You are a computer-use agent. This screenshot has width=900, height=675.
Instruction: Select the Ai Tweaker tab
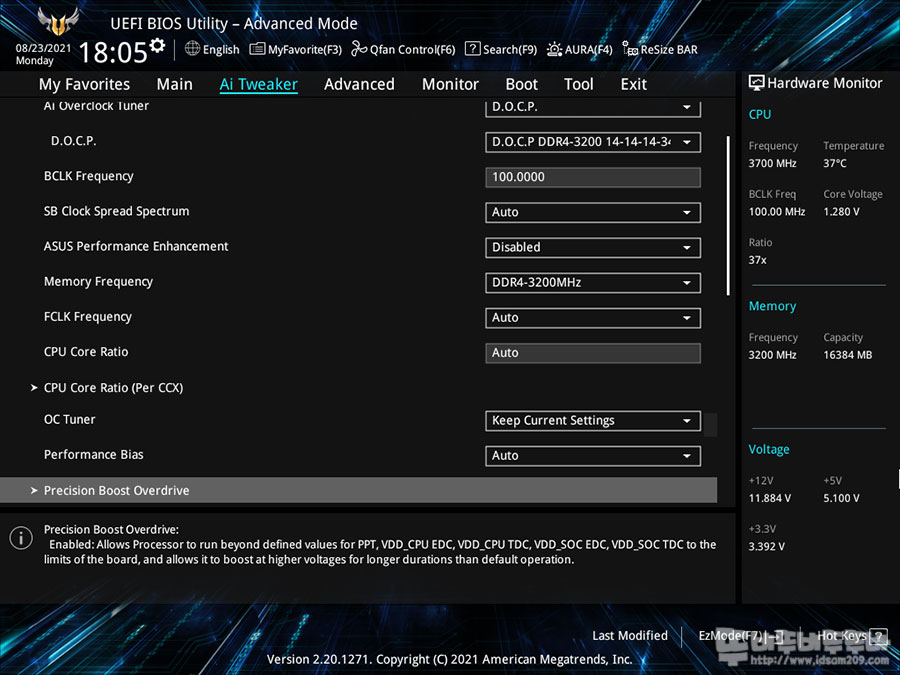click(258, 84)
